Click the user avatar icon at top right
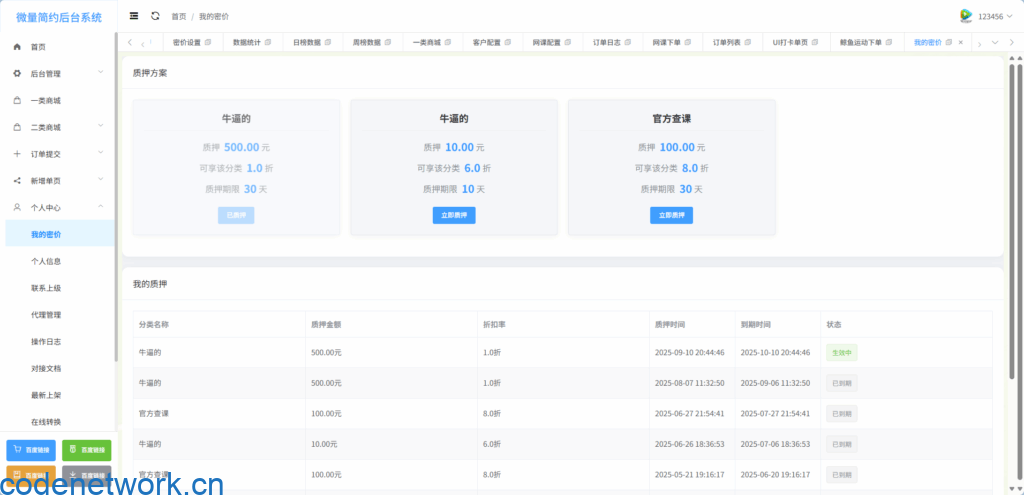The image size is (1024, 495). [x=966, y=16]
